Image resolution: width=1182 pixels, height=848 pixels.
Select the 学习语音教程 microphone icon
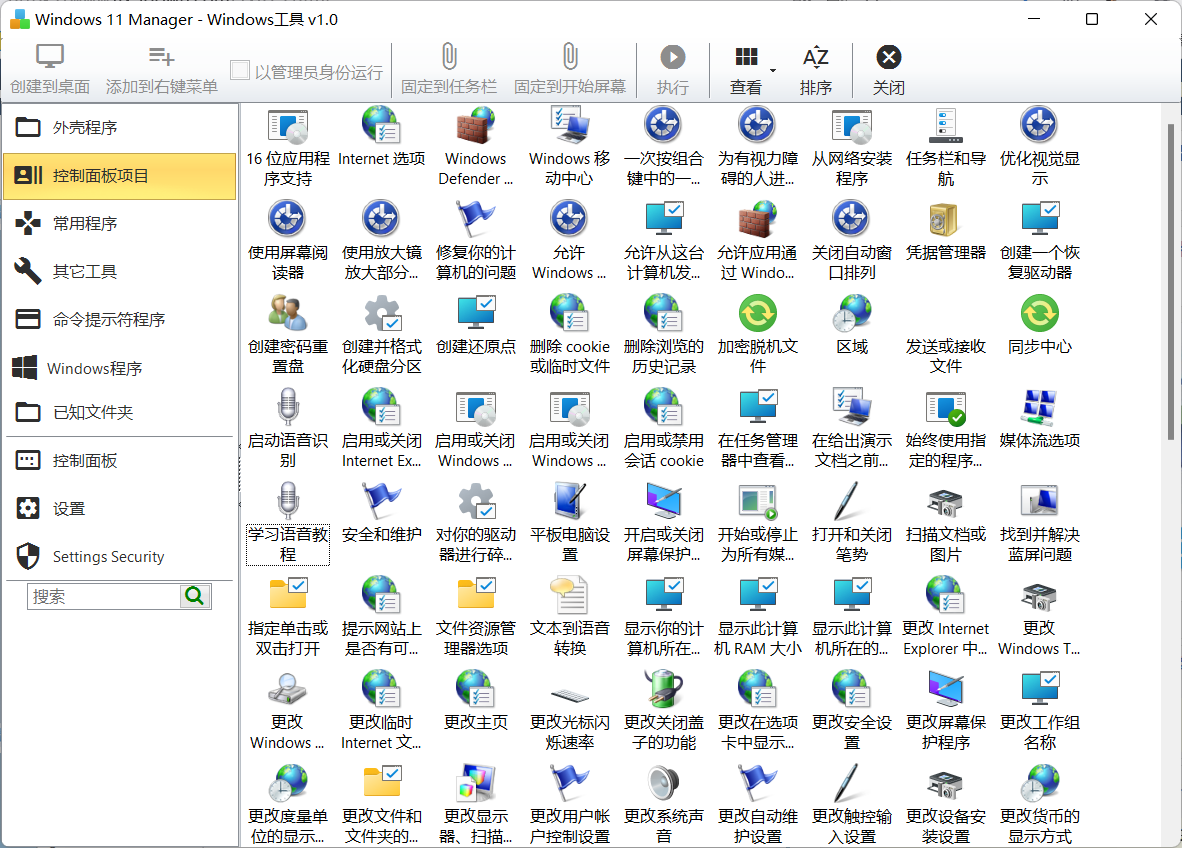click(288, 501)
